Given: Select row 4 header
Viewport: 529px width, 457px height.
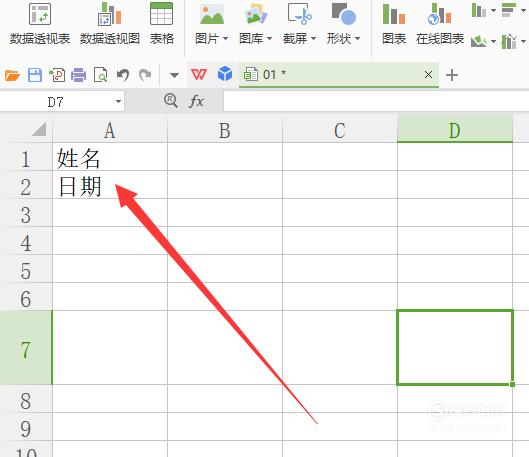Looking at the screenshot, I should pyautogui.click(x=26, y=241).
